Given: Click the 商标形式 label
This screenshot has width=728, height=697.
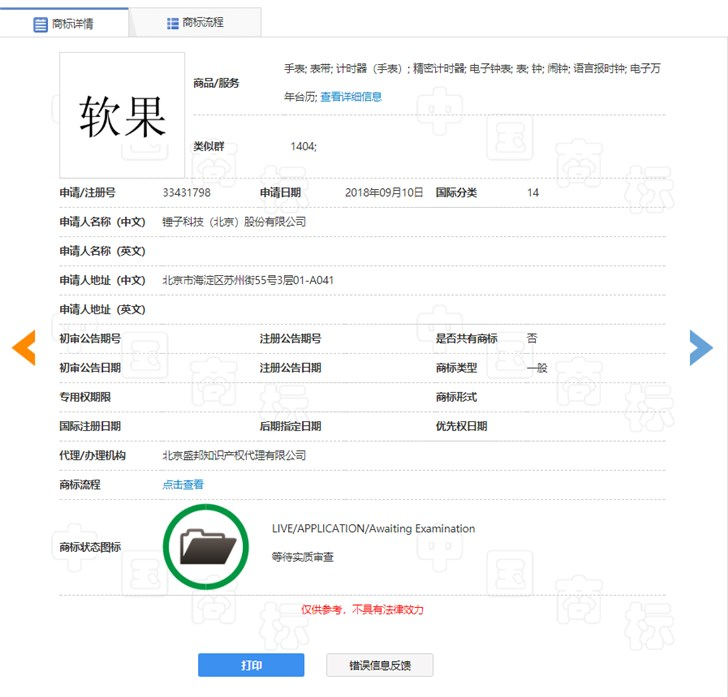Looking at the screenshot, I should 456,397.
